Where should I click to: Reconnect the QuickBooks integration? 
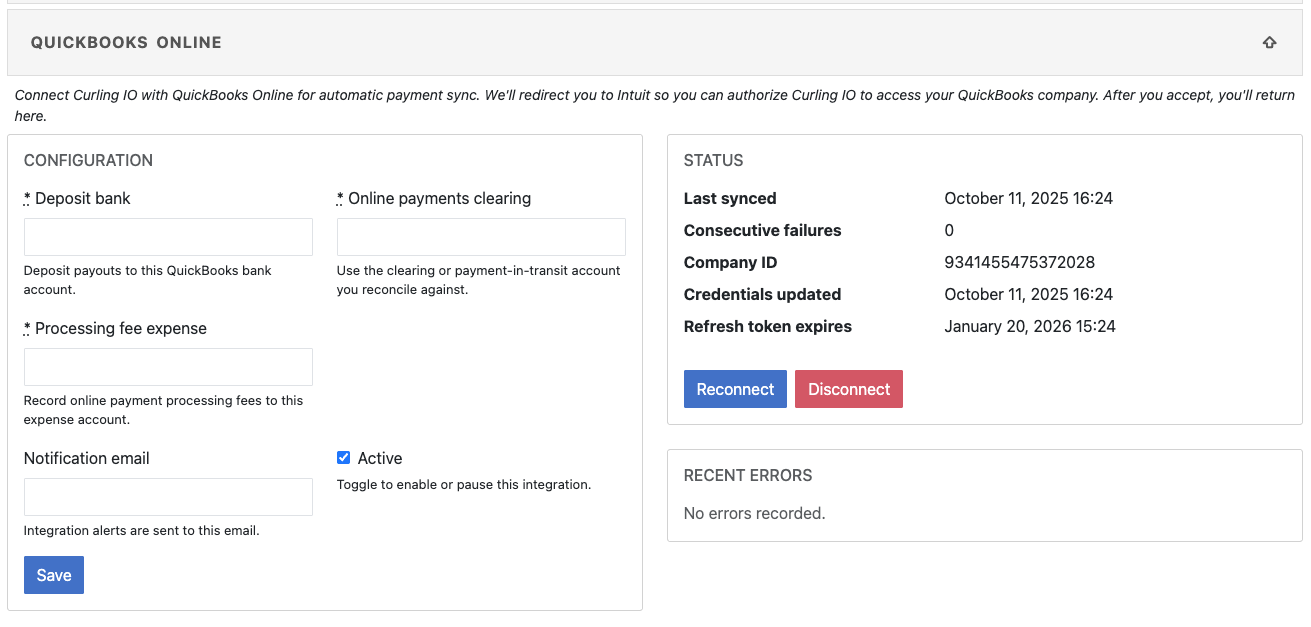(x=735, y=389)
